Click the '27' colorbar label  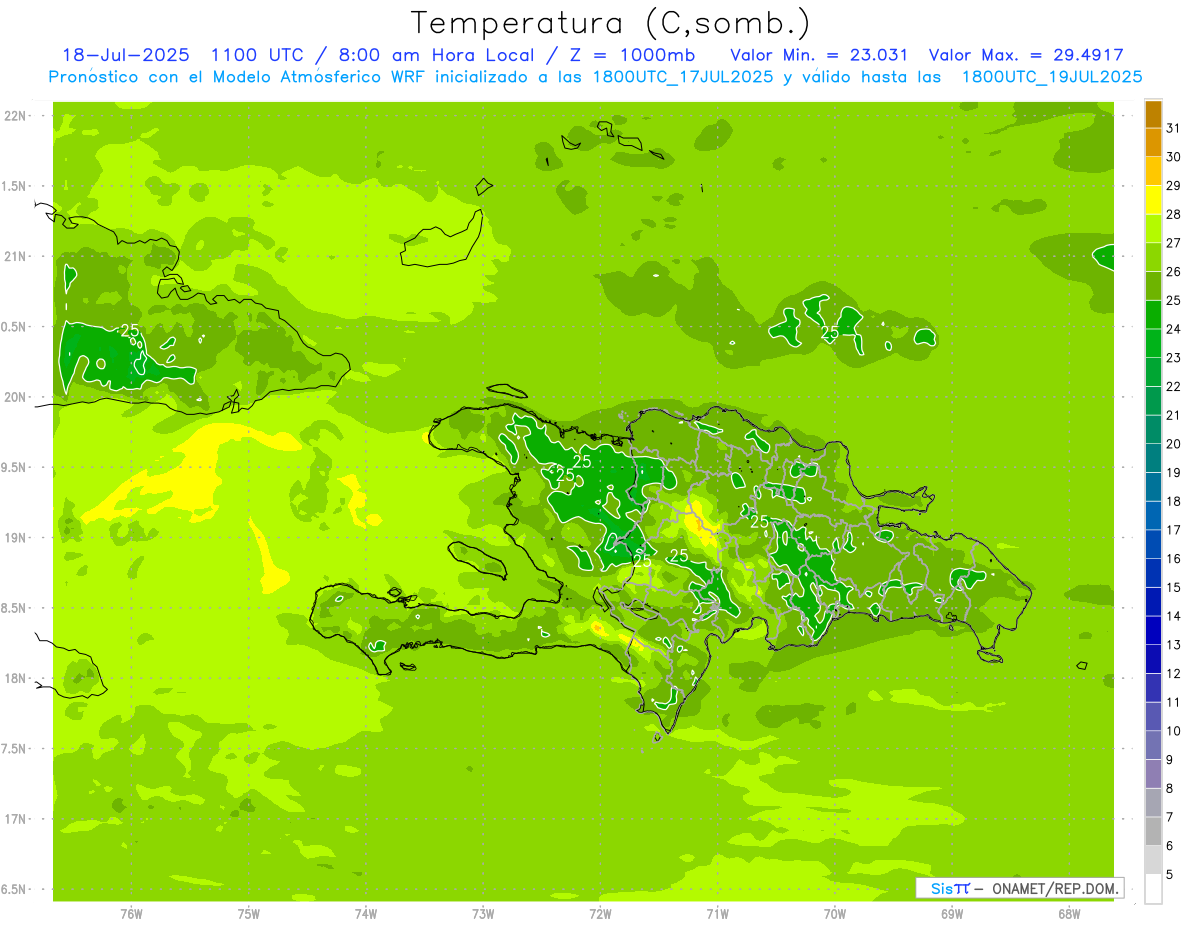1173,243
